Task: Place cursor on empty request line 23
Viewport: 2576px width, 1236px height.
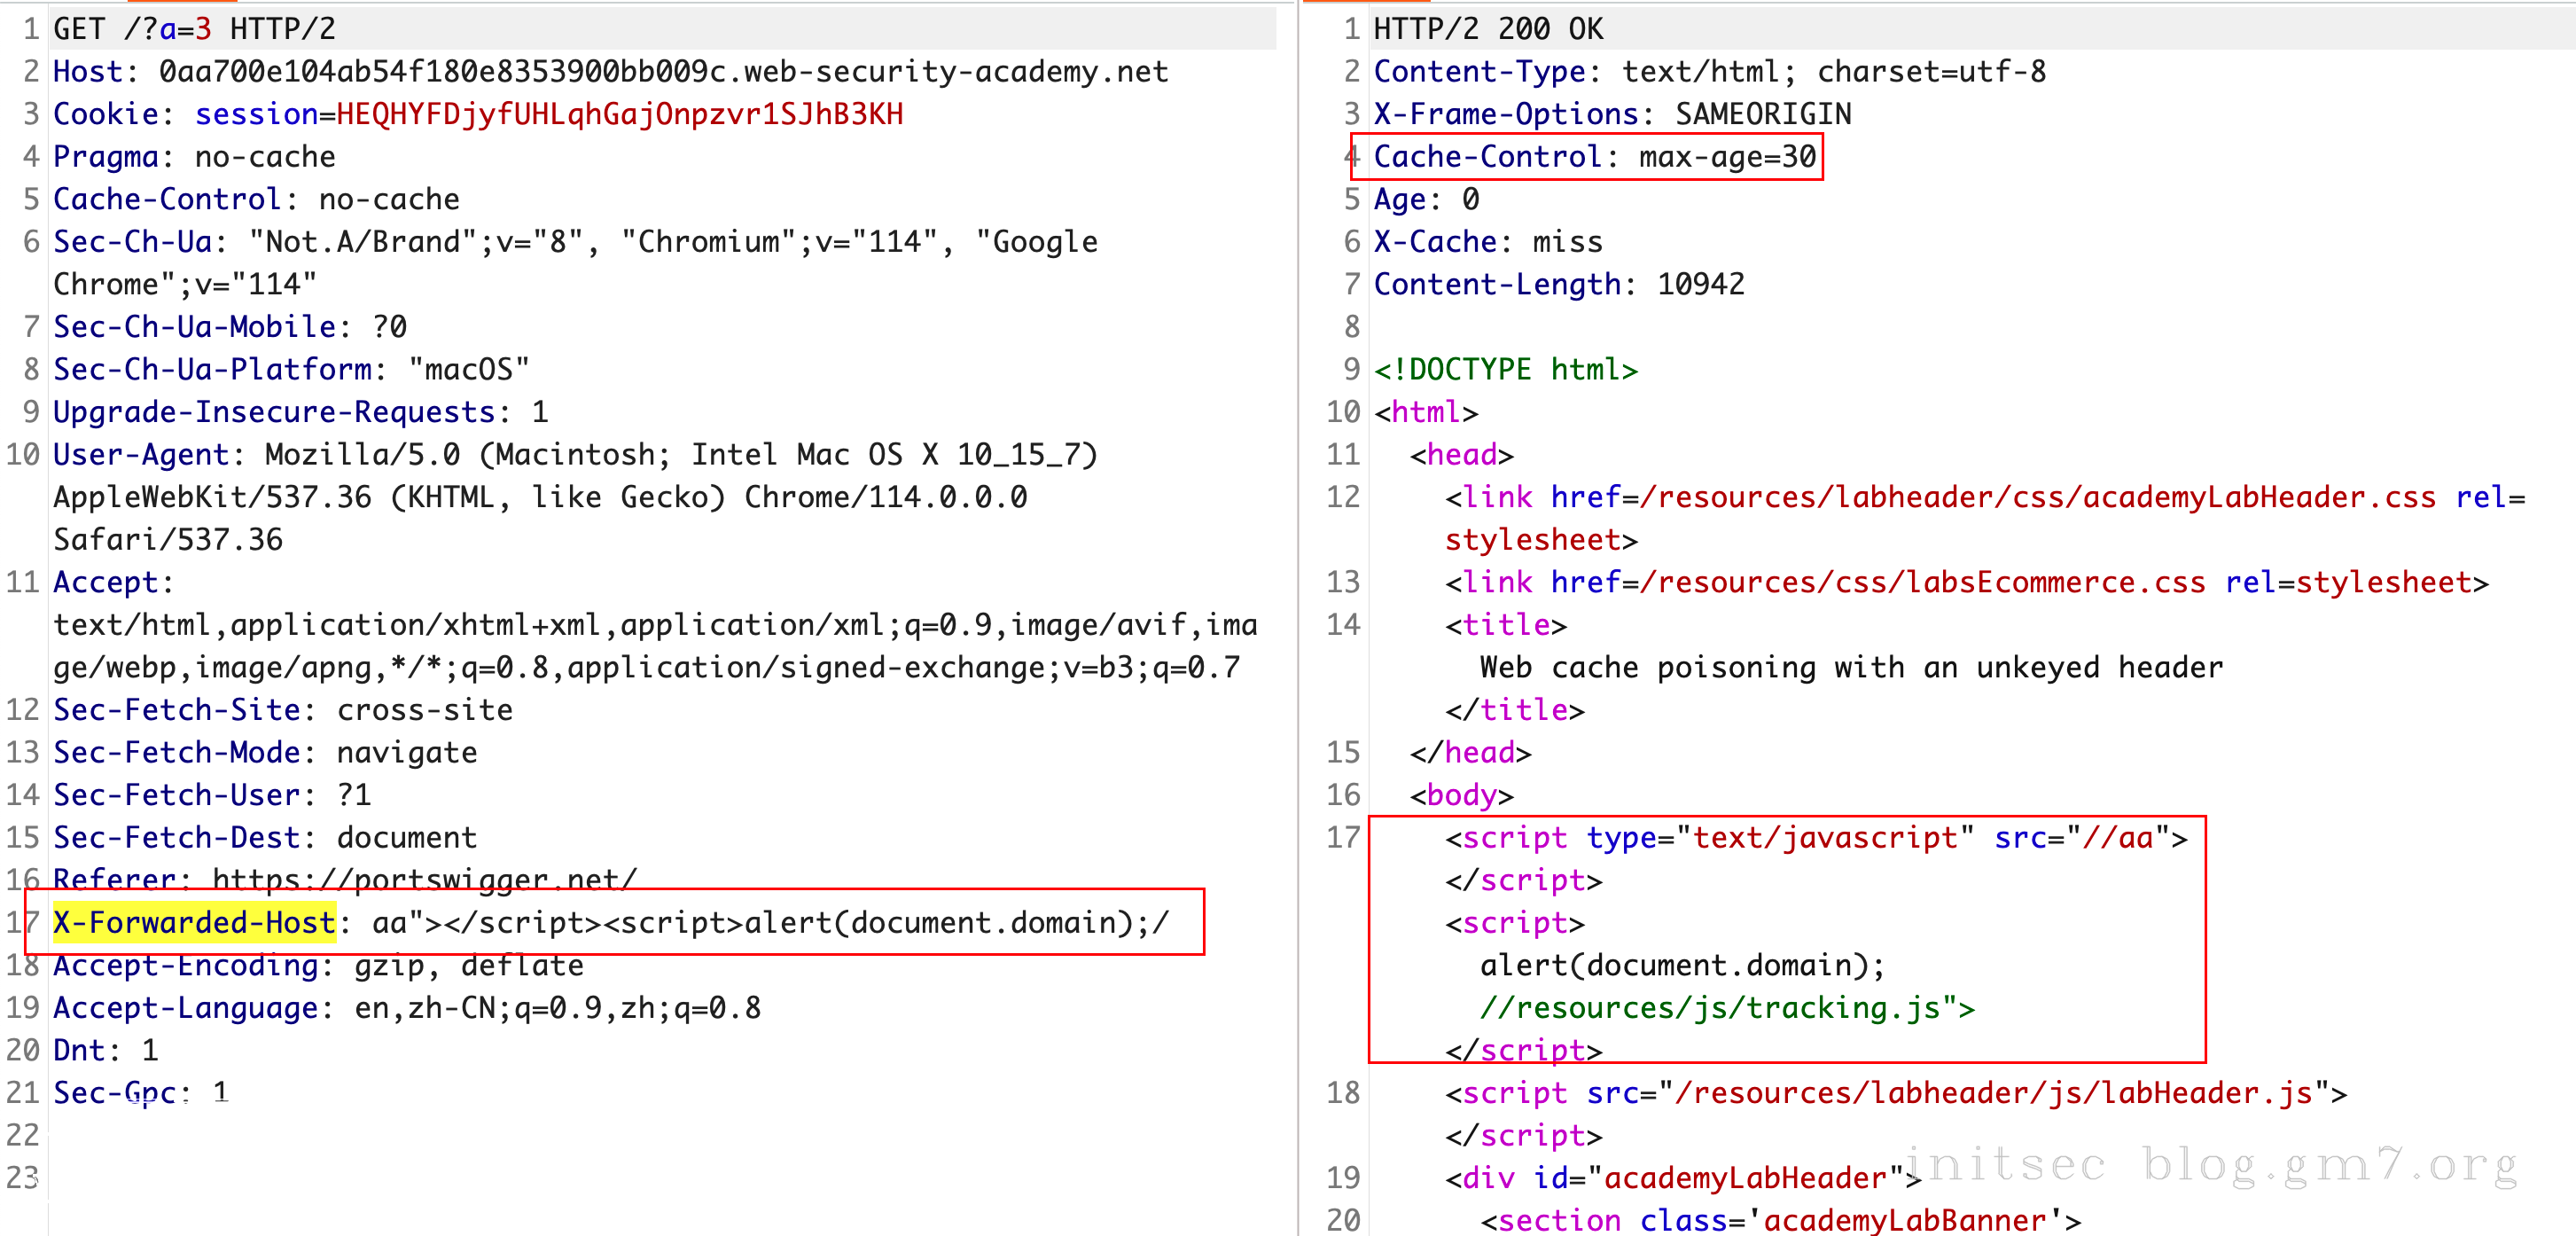Action: (x=300, y=1177)
